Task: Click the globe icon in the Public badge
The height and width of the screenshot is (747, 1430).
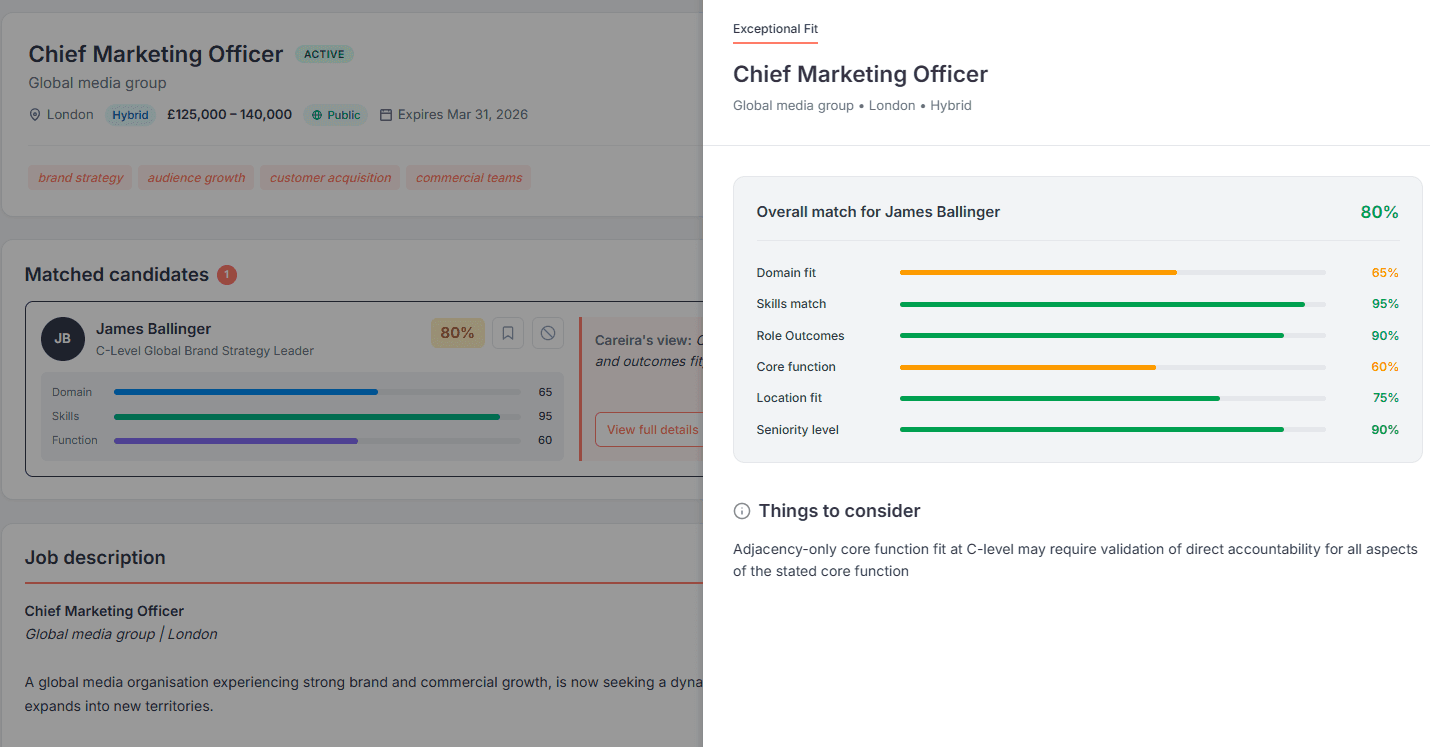Action: 317,115
